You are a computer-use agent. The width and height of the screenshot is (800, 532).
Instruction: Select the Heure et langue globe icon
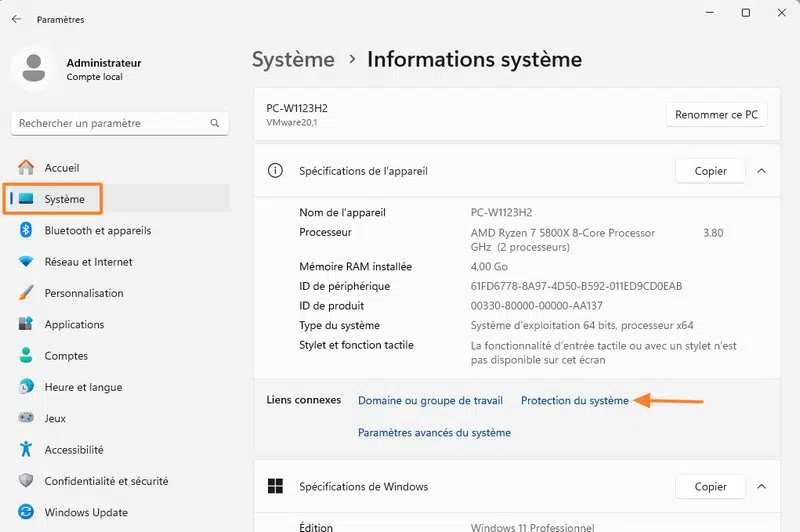(26, 387)
